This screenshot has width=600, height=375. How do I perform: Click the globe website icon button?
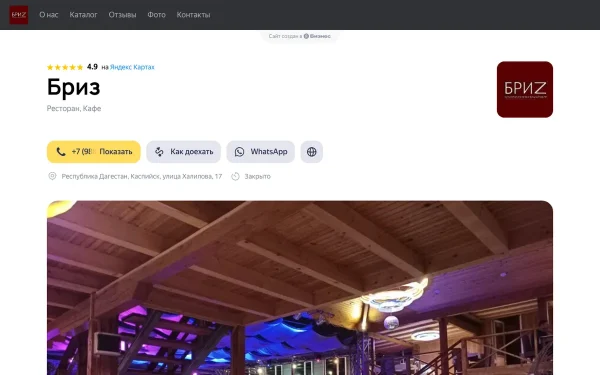tap(311, 152)
